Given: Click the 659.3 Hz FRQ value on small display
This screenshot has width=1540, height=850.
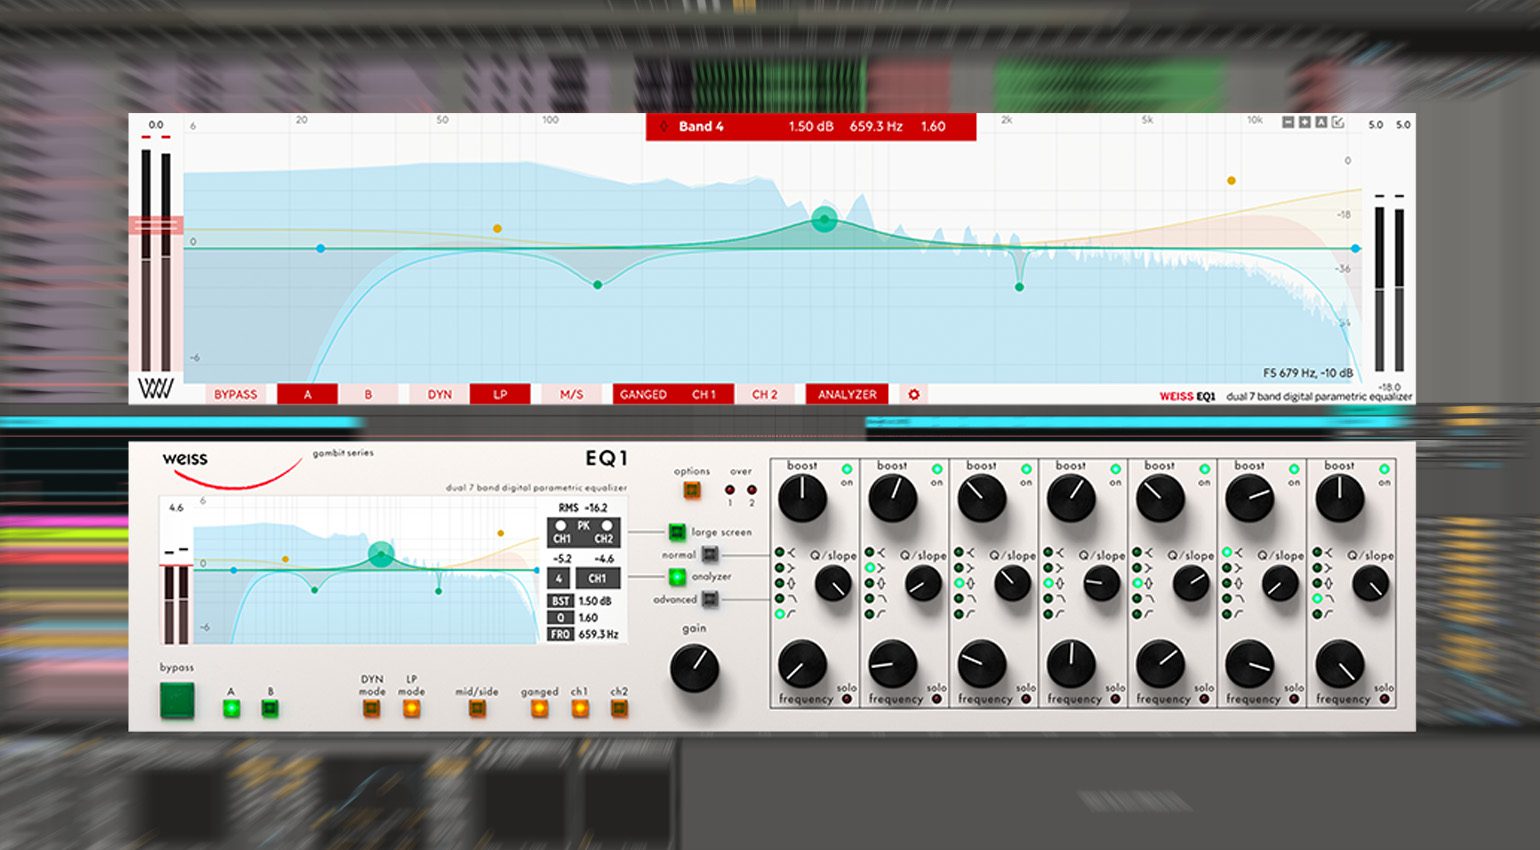Looking at the screenshot, I should (x=598, y=634).
